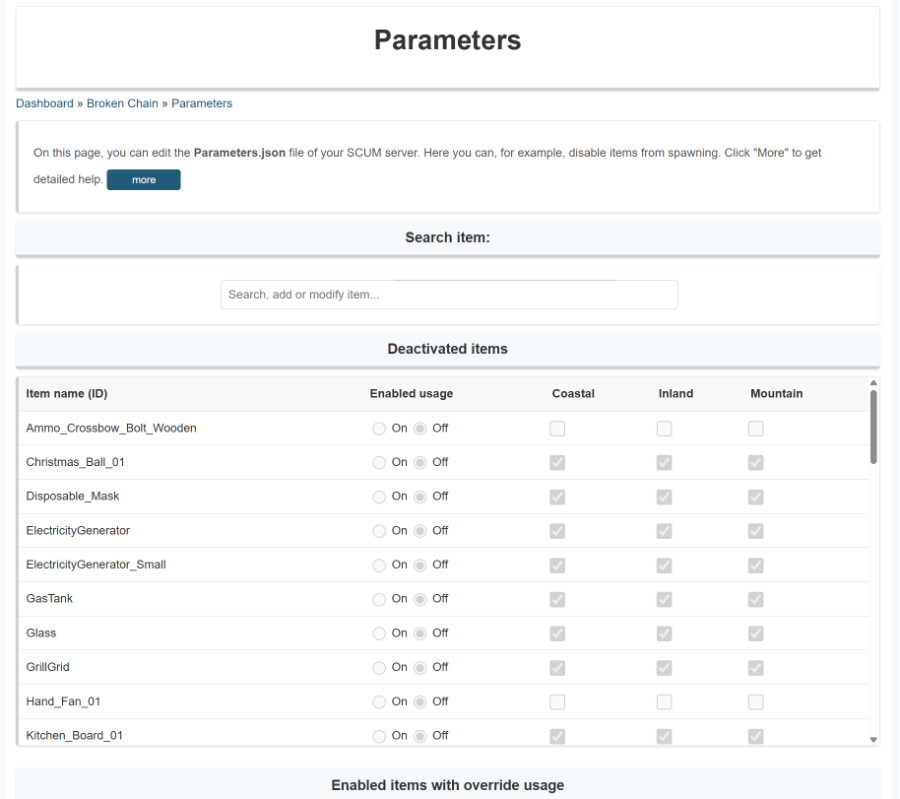Set Disposable_Mask usage to On
The height and width of the screenshot is (799, 900).
(379, 496)
